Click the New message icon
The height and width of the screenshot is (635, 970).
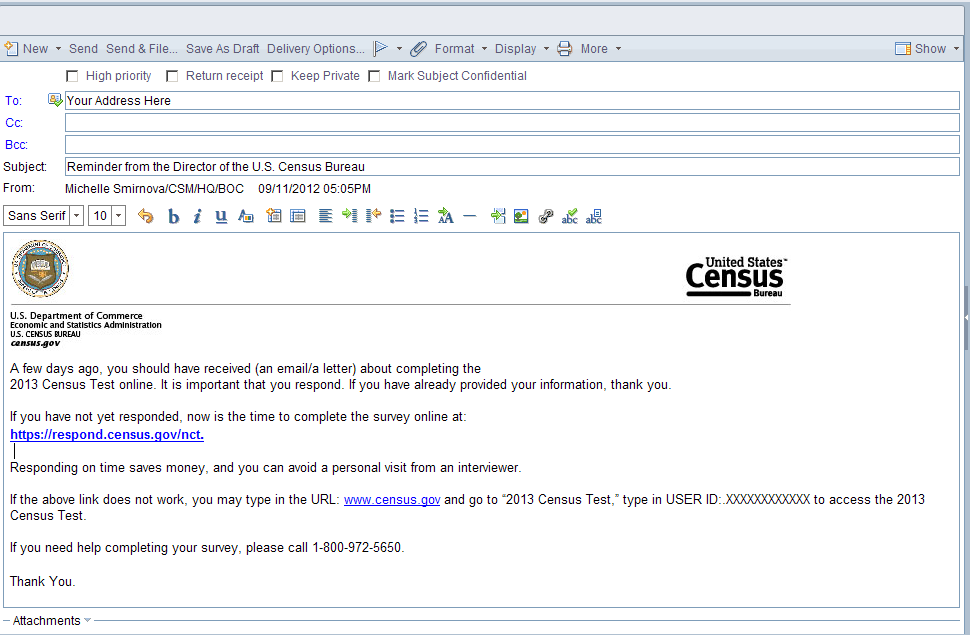(11, 48)
